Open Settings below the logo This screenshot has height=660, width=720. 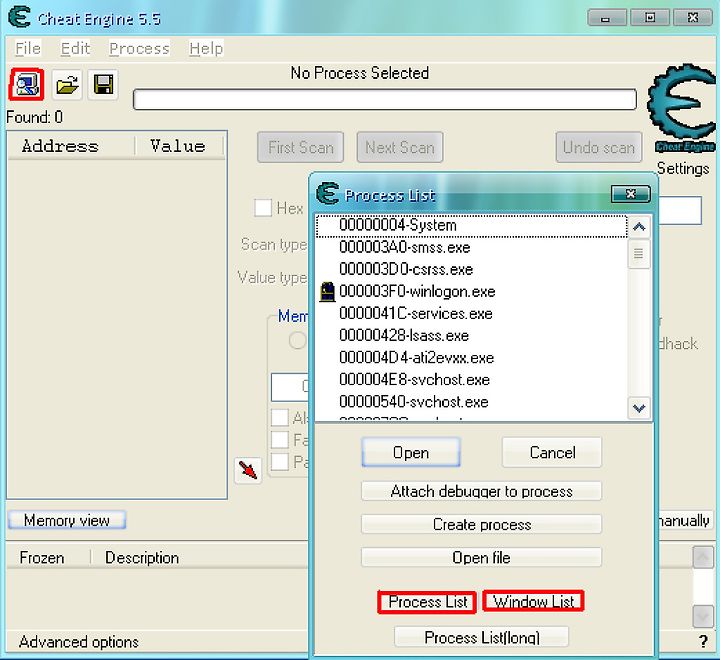pyautogui.click(x=683, y=169)
